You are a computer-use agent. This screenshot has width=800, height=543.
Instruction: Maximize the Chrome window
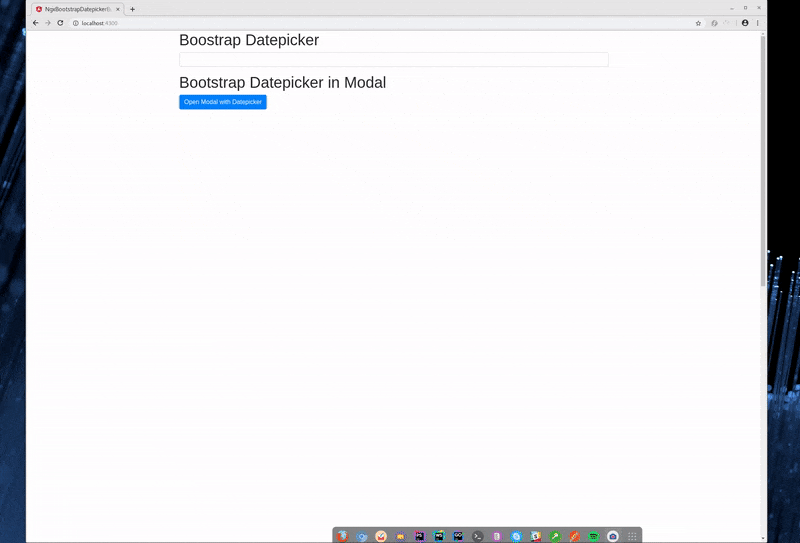click(745, 8)
